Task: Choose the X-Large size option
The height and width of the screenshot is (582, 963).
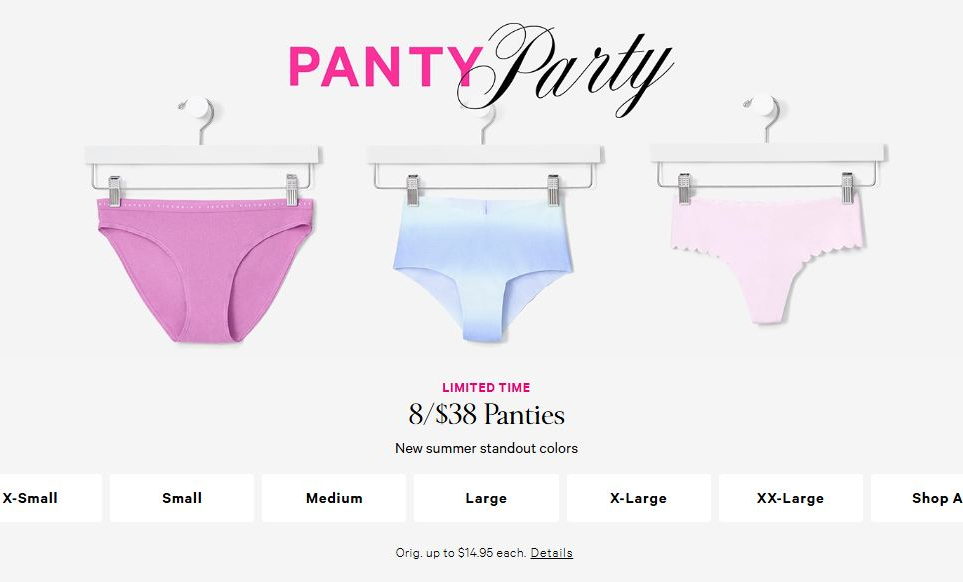Action: coord(639,498)
